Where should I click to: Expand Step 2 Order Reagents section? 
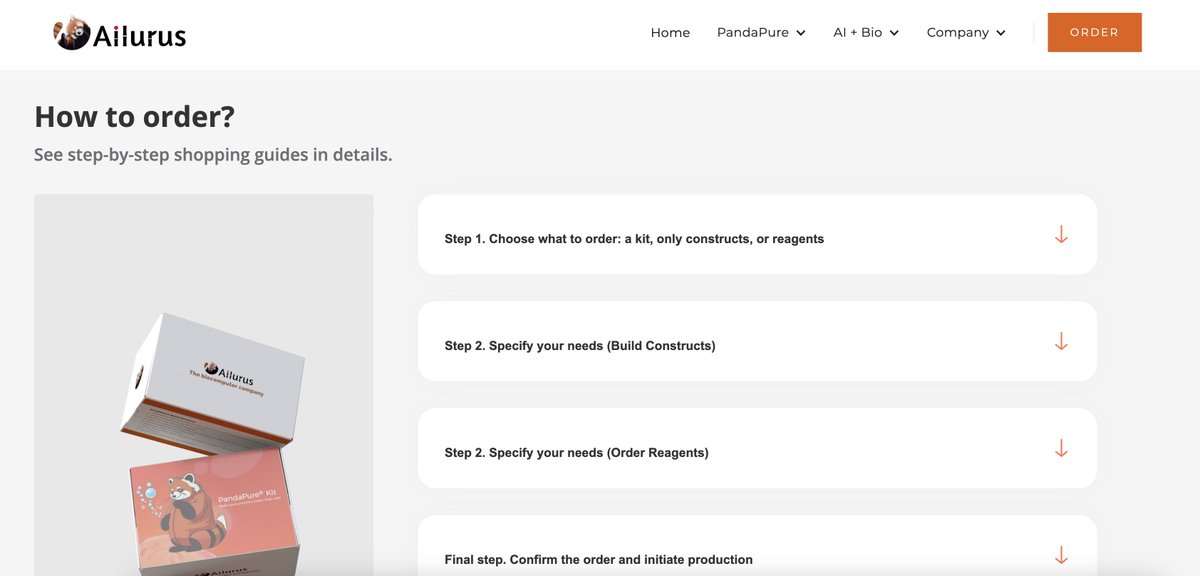pyautogui.click(x=757, y=449)
